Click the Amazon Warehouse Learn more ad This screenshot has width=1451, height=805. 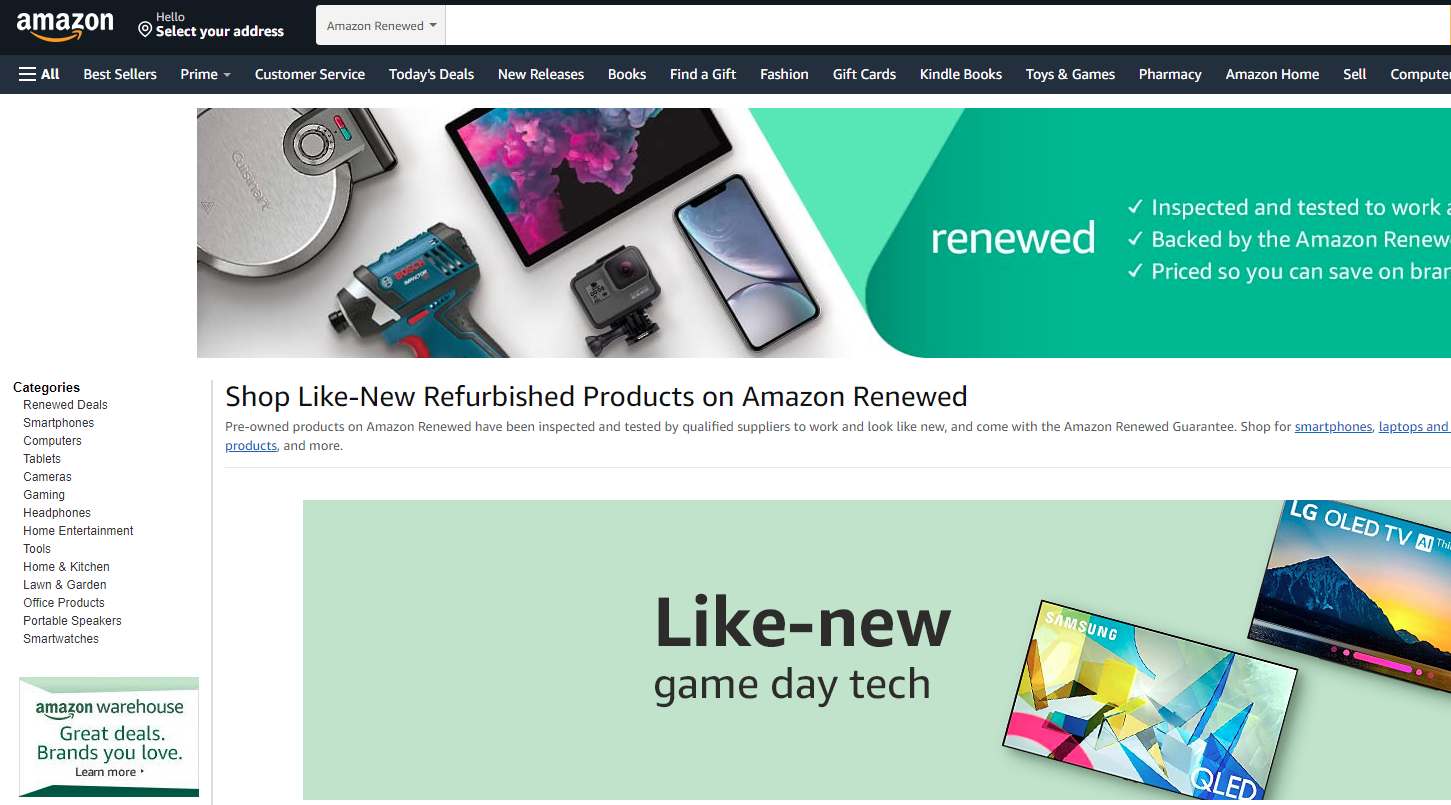point(109,737)
